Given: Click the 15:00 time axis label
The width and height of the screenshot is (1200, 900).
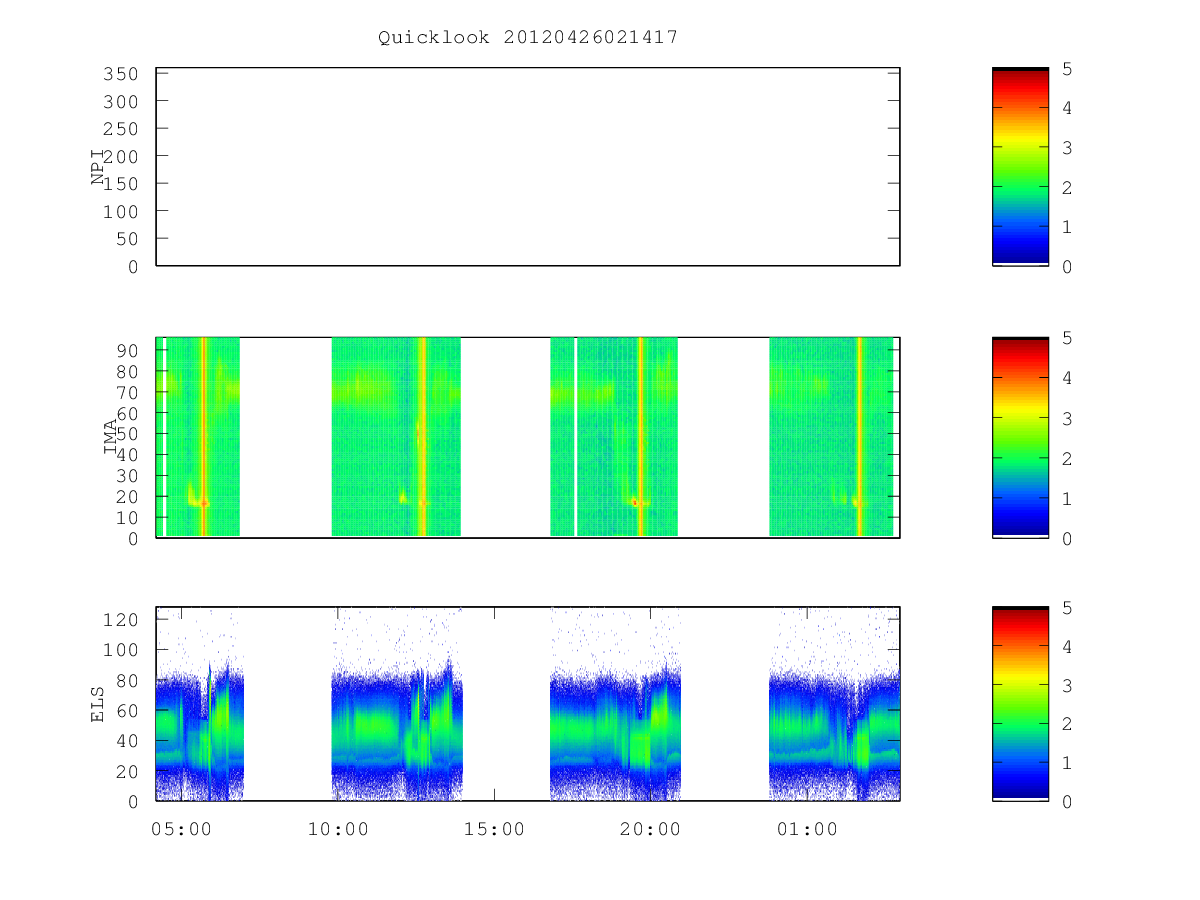Looking at the screenshot, I should 494,829.
